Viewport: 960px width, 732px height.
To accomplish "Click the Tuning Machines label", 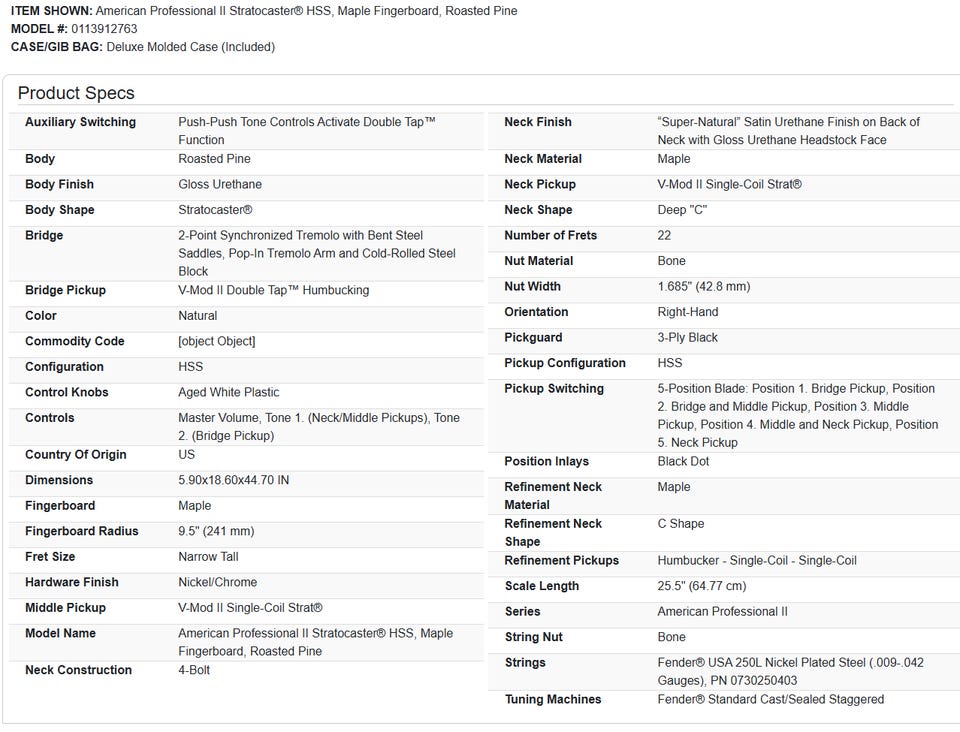I will (553, 699).
